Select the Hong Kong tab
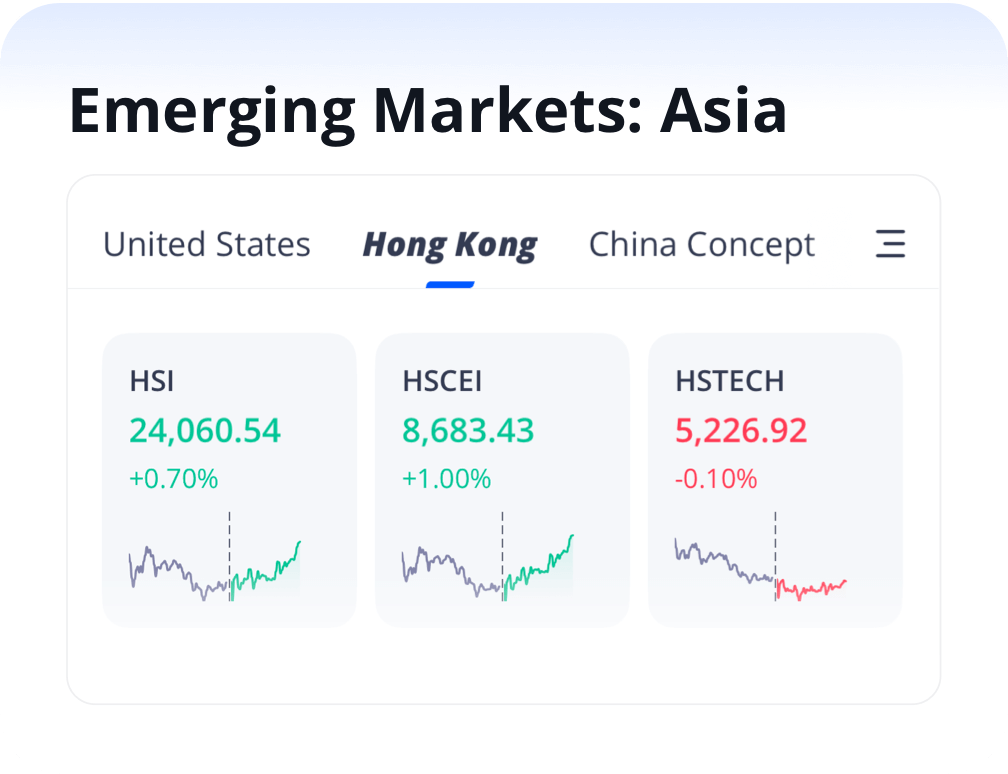Image resolution: width=1008 pixels, height=774 pixels. click(x=450, y=245)
